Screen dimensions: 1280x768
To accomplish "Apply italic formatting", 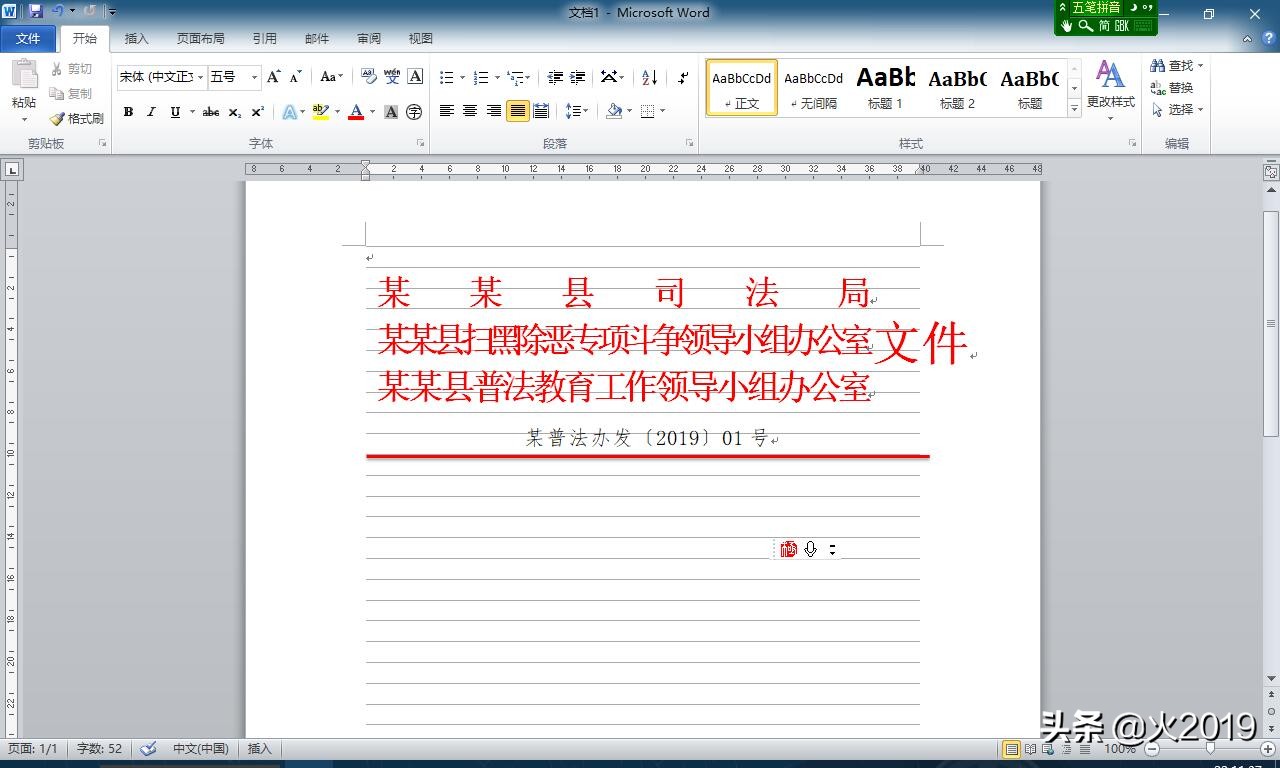I will click(151, 112).
